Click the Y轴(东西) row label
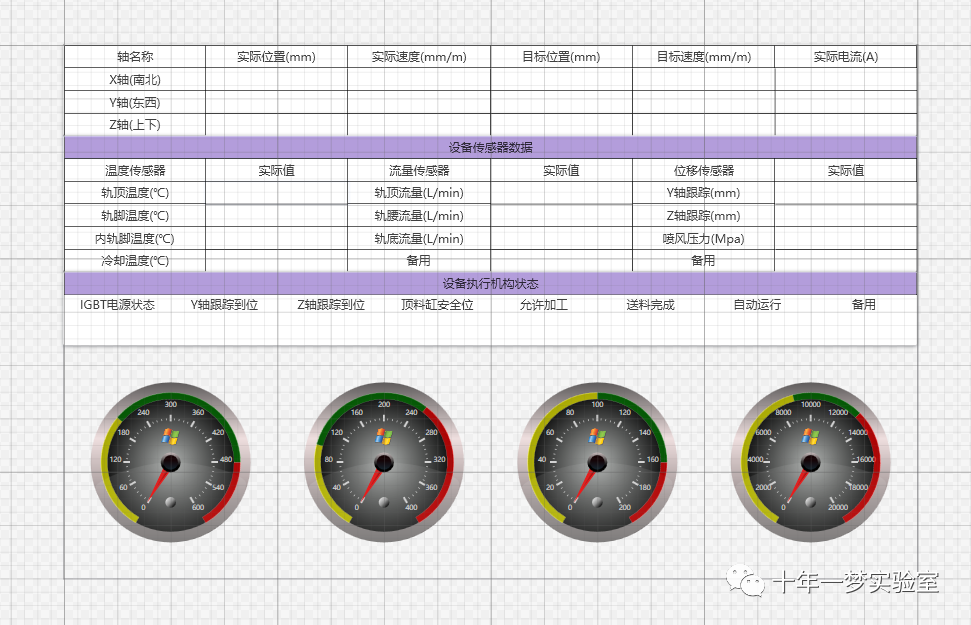971x625 pixels. click(135, 103)
